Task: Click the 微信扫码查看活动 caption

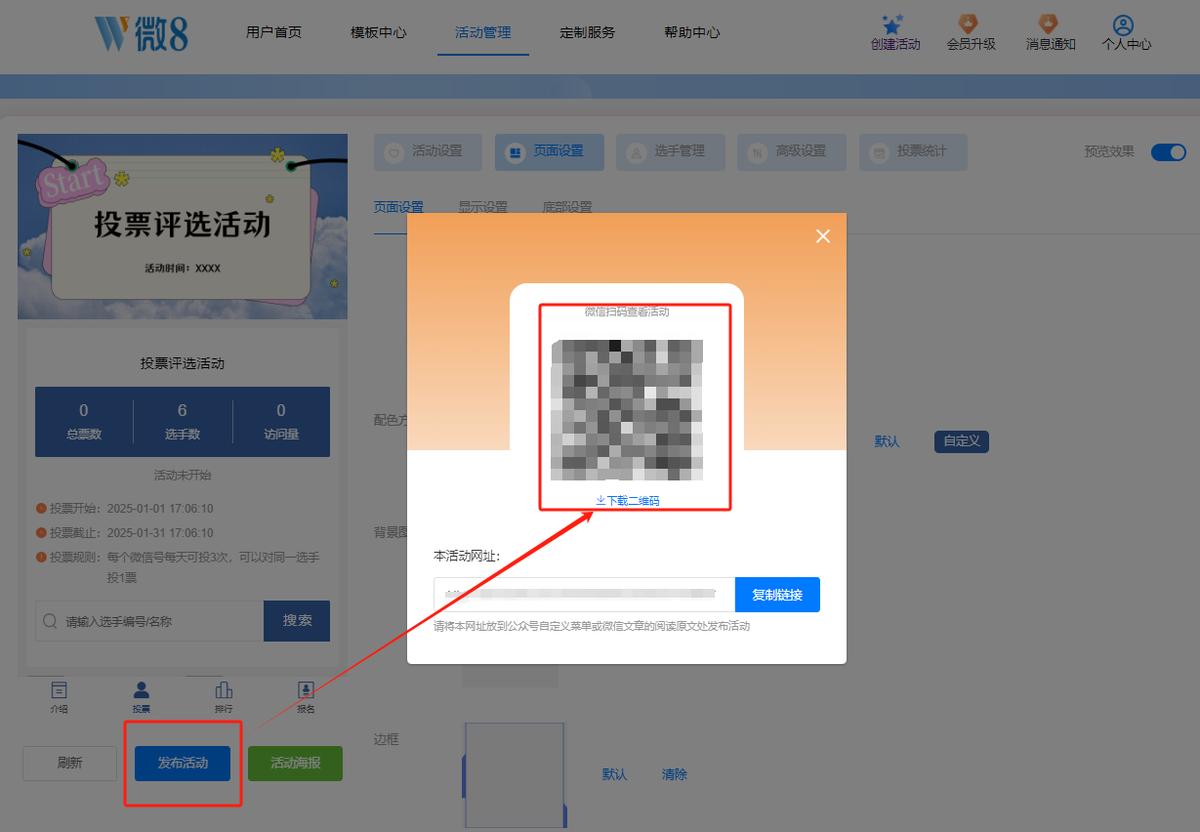Action: pos(627,312)
